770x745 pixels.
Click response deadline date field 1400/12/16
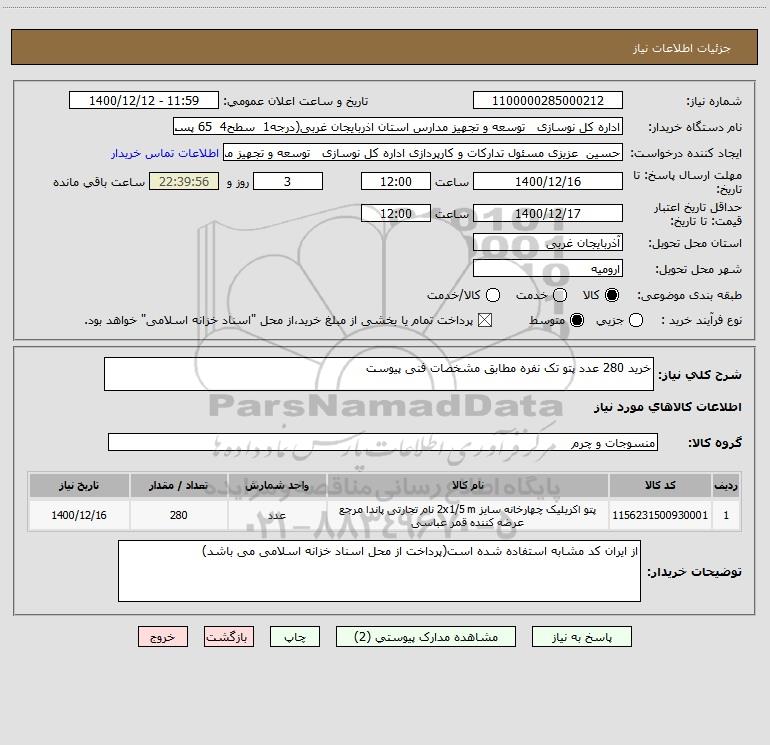coord(548,181)
